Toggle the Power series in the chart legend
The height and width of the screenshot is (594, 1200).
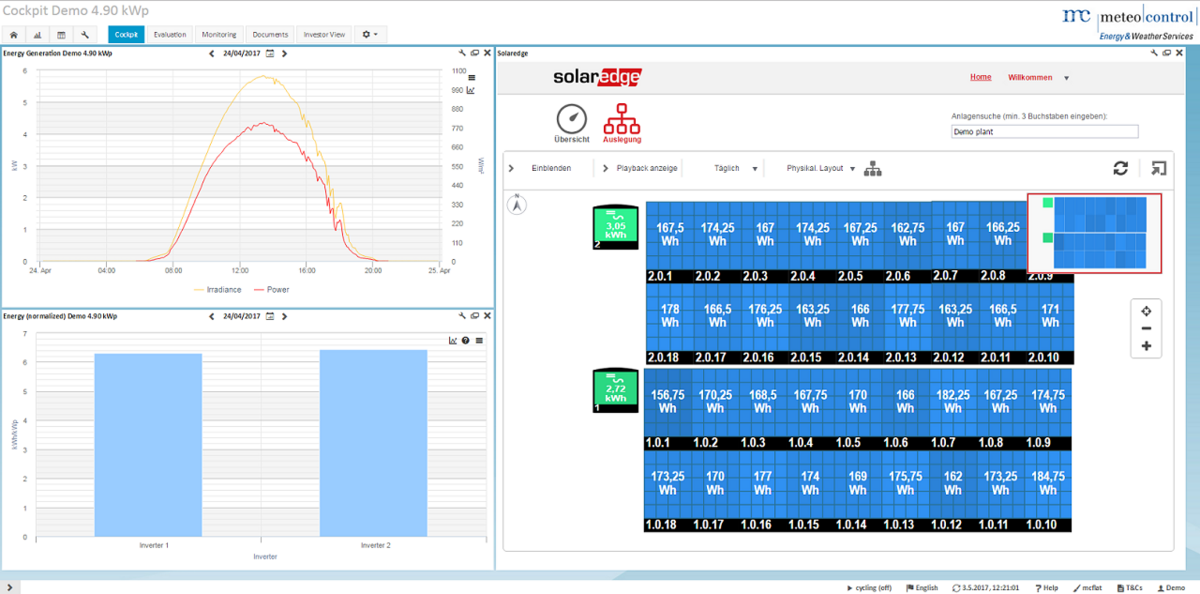click(x=277, y=291)
